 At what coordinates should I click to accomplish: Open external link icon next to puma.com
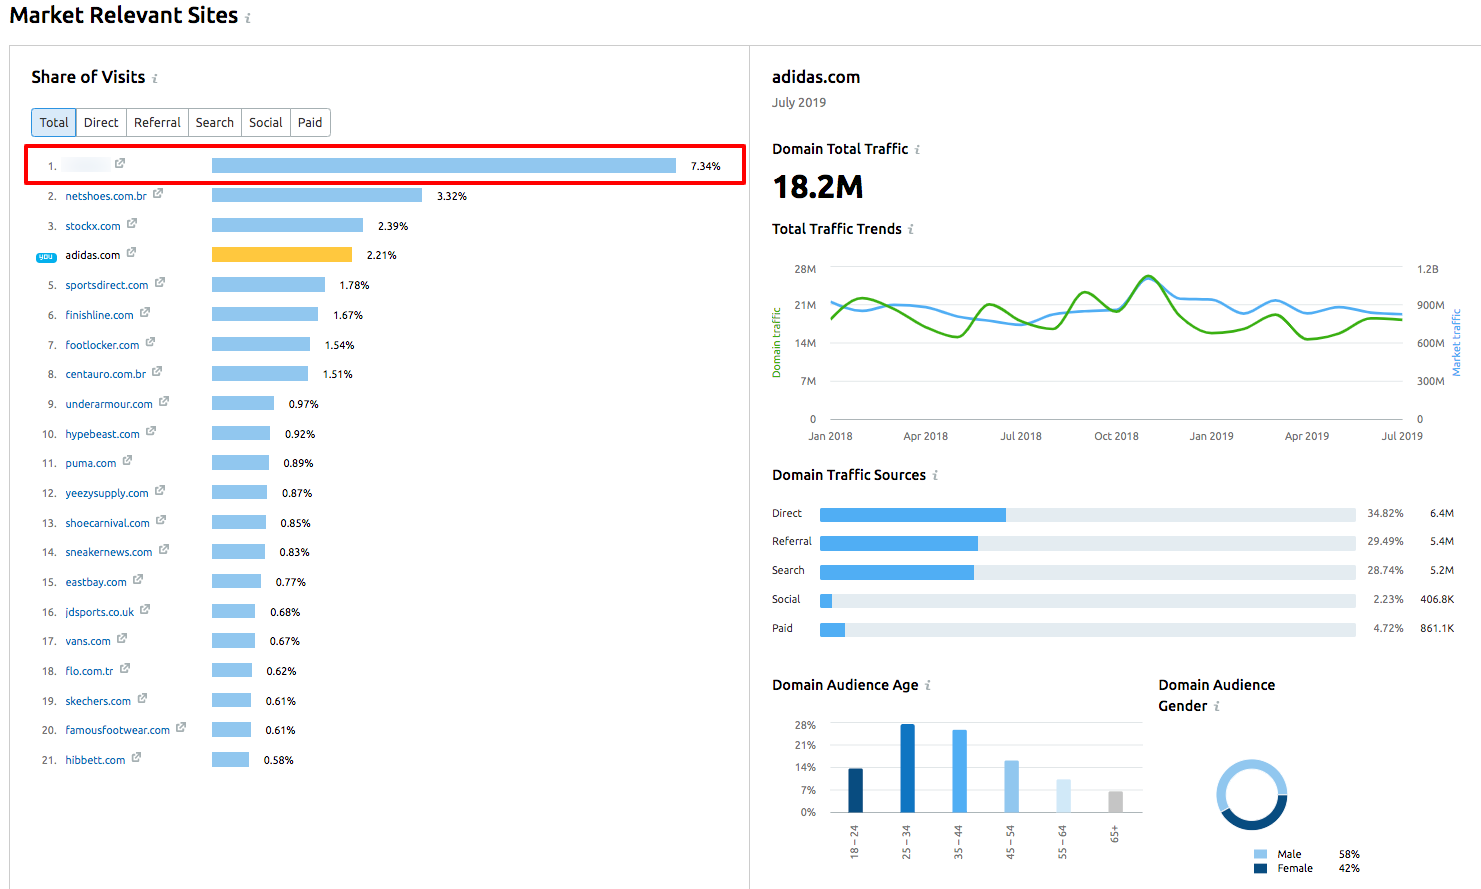127,461
